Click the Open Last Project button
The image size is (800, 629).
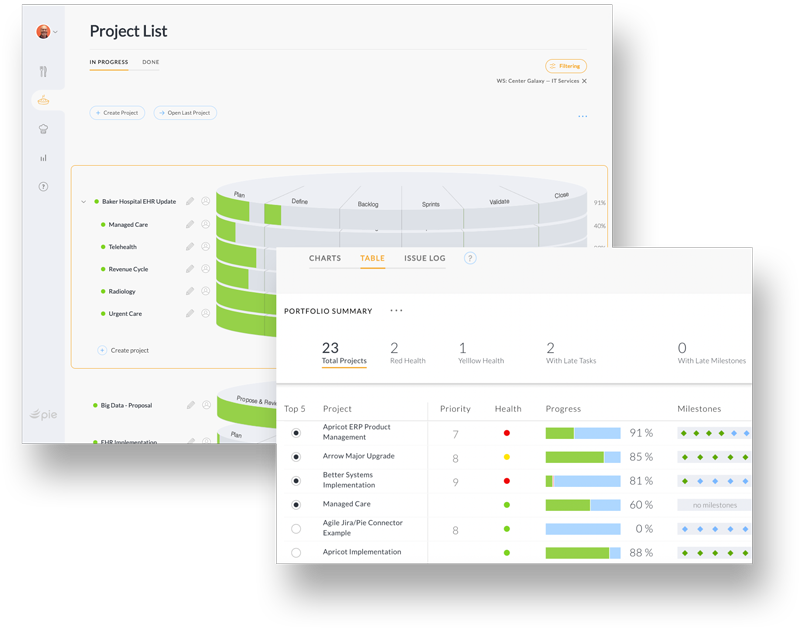185,113
